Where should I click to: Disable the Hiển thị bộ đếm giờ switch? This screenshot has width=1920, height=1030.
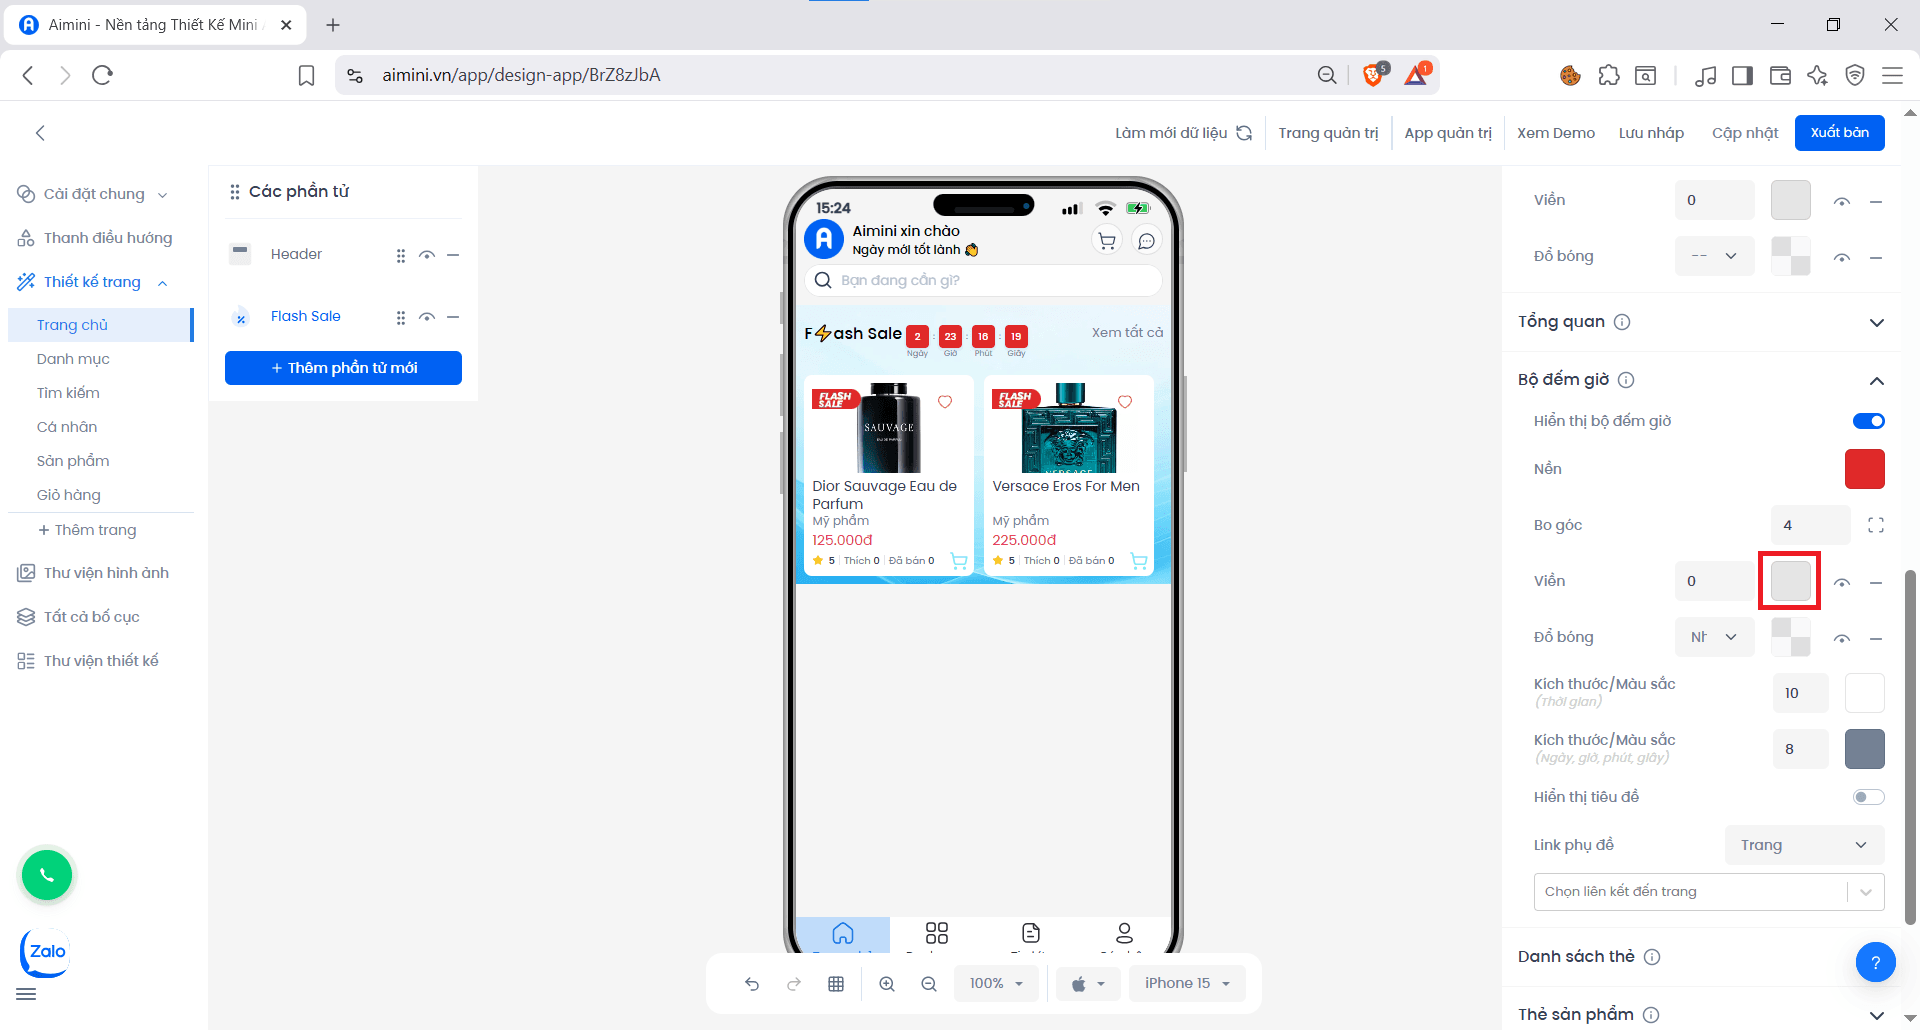[1868, 421]
